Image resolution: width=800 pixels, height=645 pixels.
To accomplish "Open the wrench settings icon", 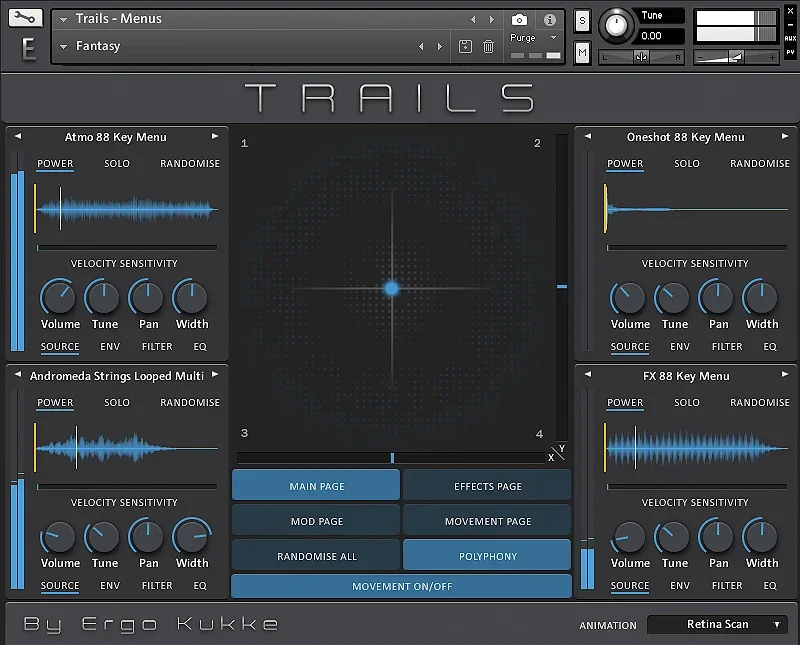I will (26, 18).
